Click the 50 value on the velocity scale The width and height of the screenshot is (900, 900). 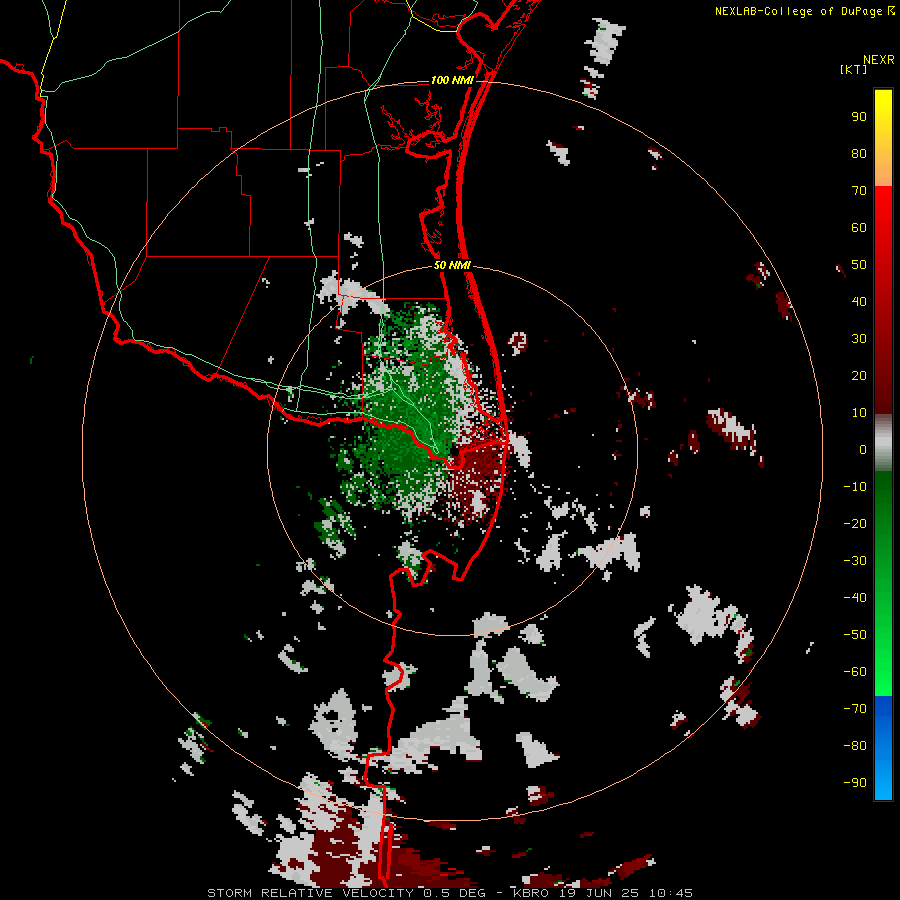coord(859,265)
